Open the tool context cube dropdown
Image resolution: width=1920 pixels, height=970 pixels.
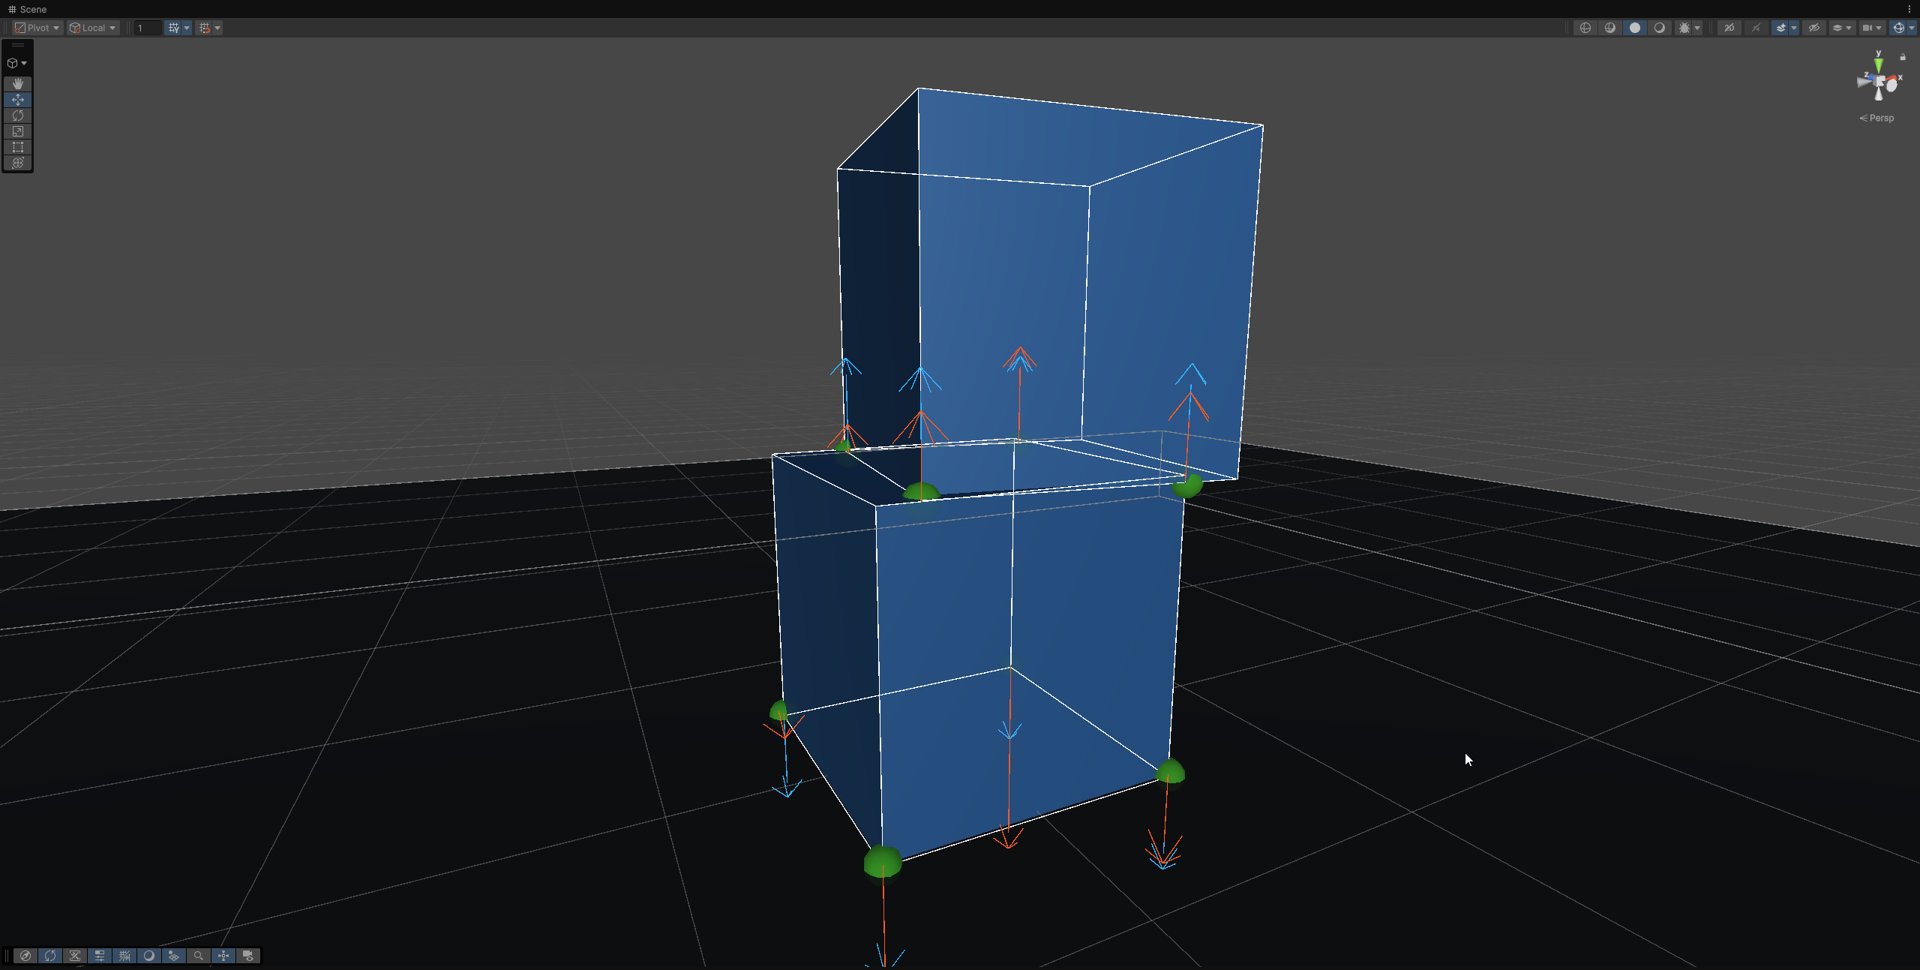17,63
